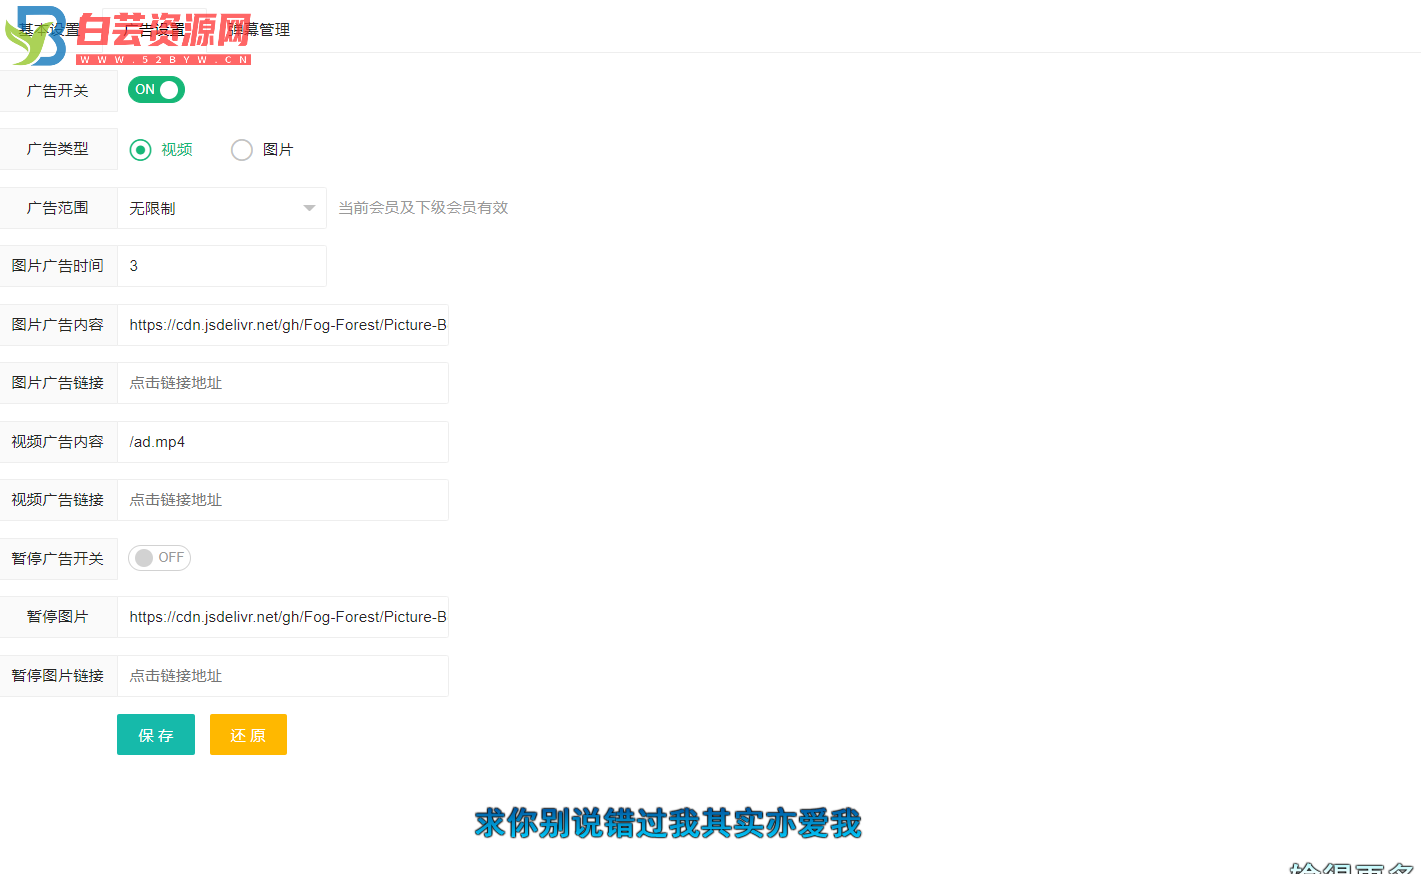Edit the 视频广告内容 /ad.mp4 field
The height and width of the screenshot is (874, 1421).
[283, 442]
